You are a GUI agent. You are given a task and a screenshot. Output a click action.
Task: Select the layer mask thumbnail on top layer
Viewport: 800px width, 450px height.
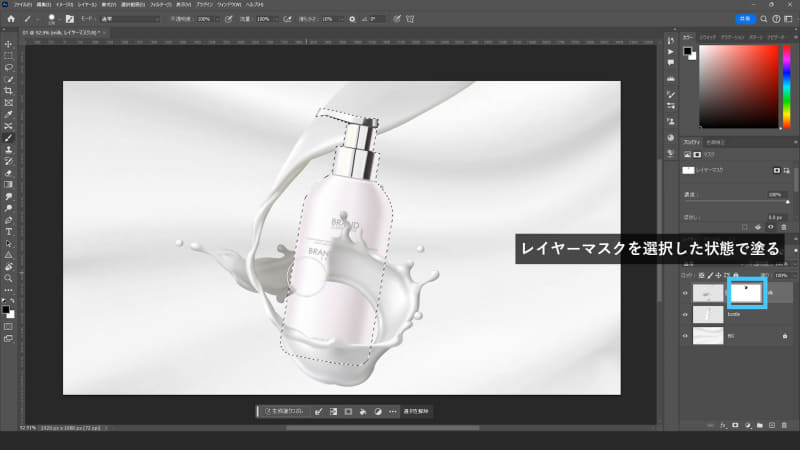tap(746, 293)
